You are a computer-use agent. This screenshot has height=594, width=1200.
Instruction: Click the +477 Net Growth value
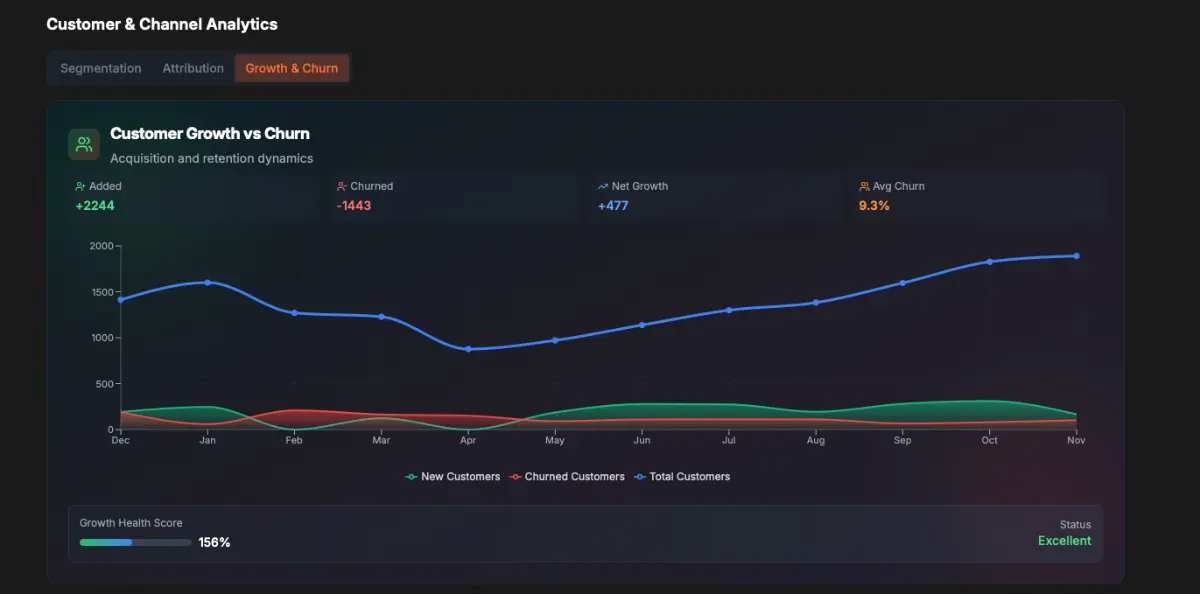coord(611,205)
